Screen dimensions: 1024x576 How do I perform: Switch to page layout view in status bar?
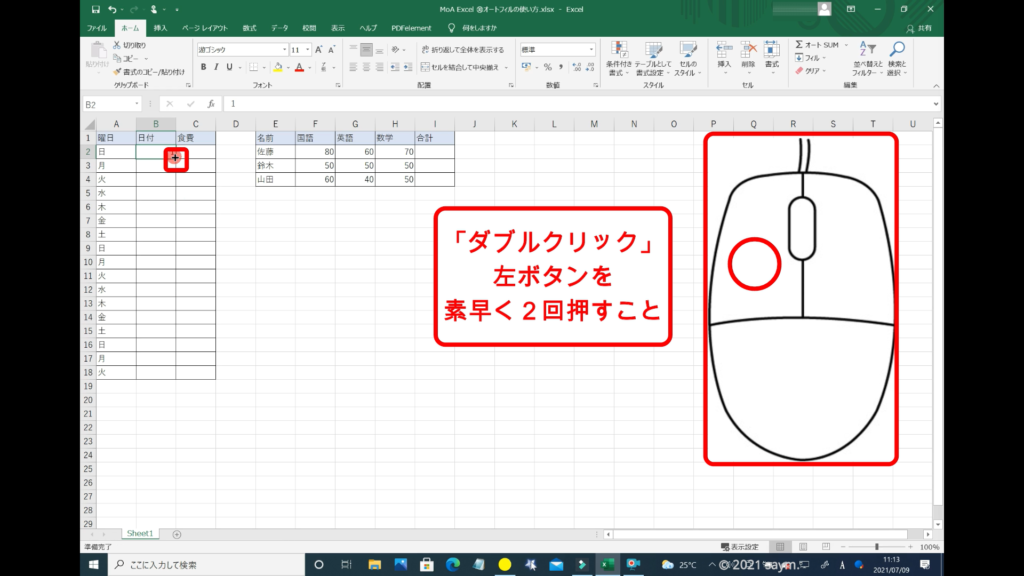[x=799, y=547]
